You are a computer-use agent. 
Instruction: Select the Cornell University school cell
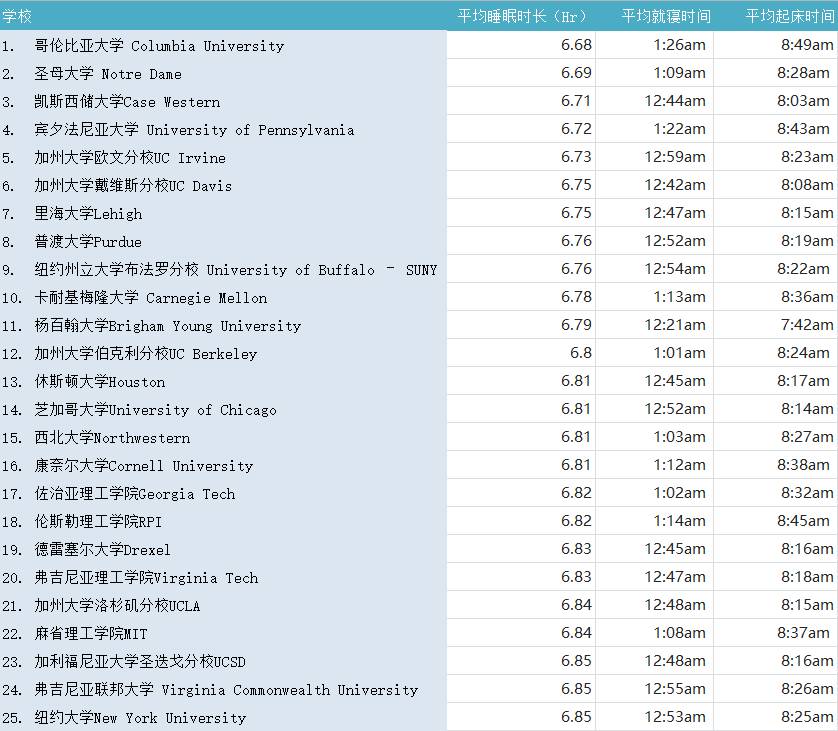coord(144,465)
